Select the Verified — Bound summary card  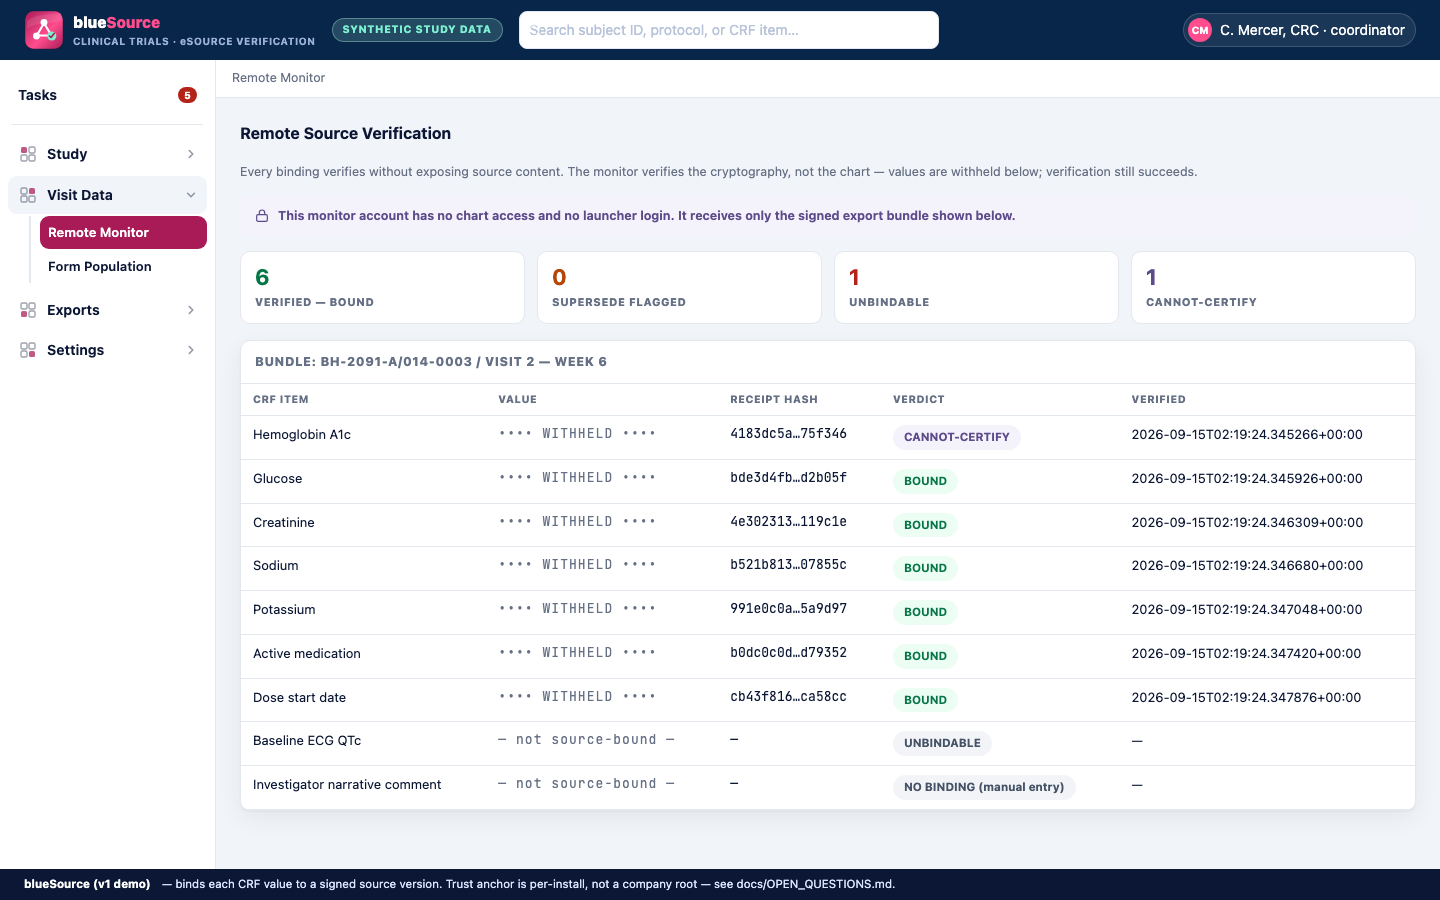pos(382,288)
